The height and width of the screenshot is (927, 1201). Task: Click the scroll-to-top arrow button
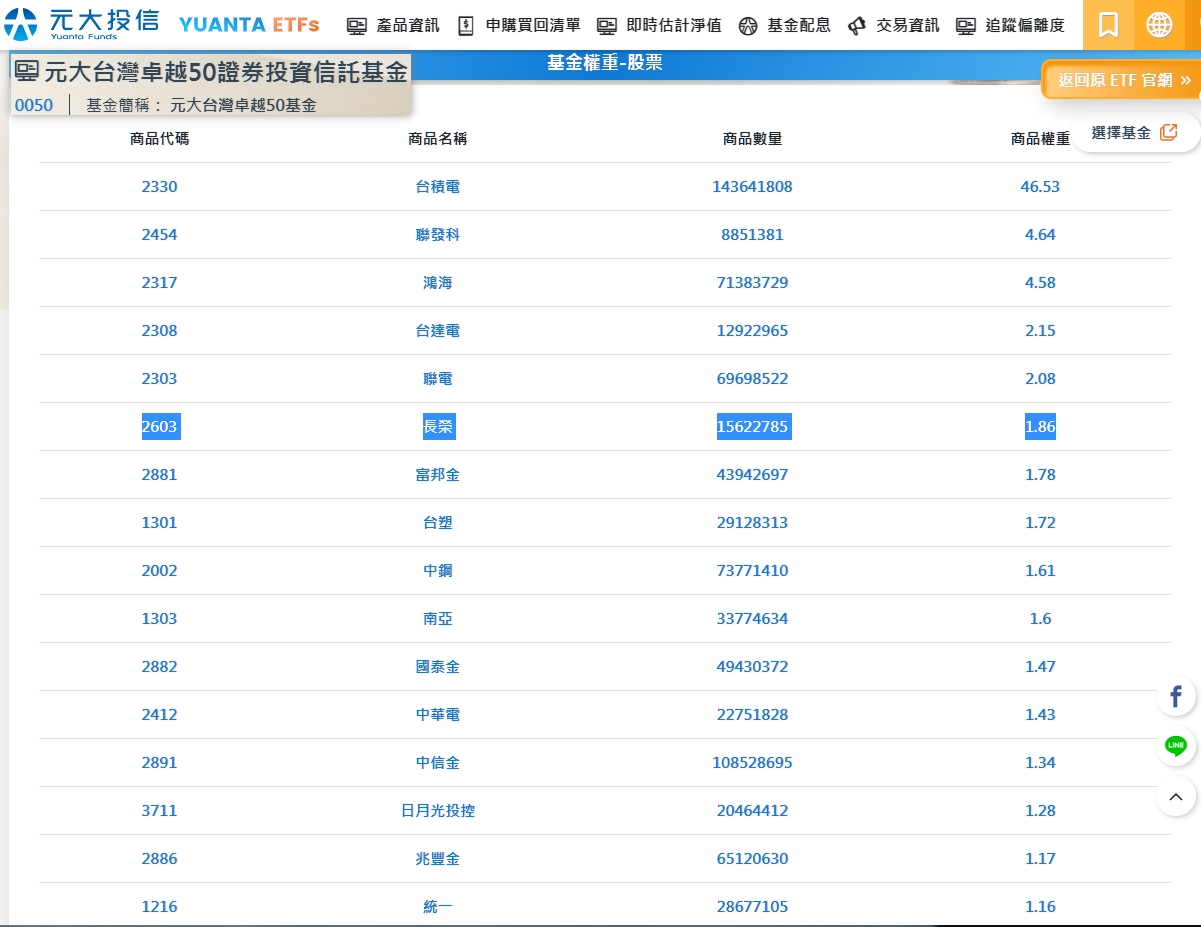click(x=1176, y=797)
